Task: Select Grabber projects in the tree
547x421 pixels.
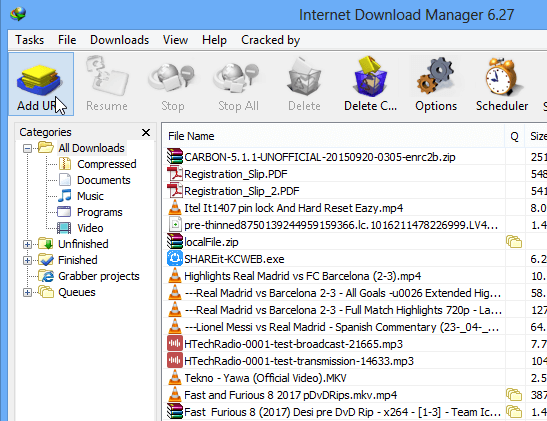Action: click(x=99, y=276)
